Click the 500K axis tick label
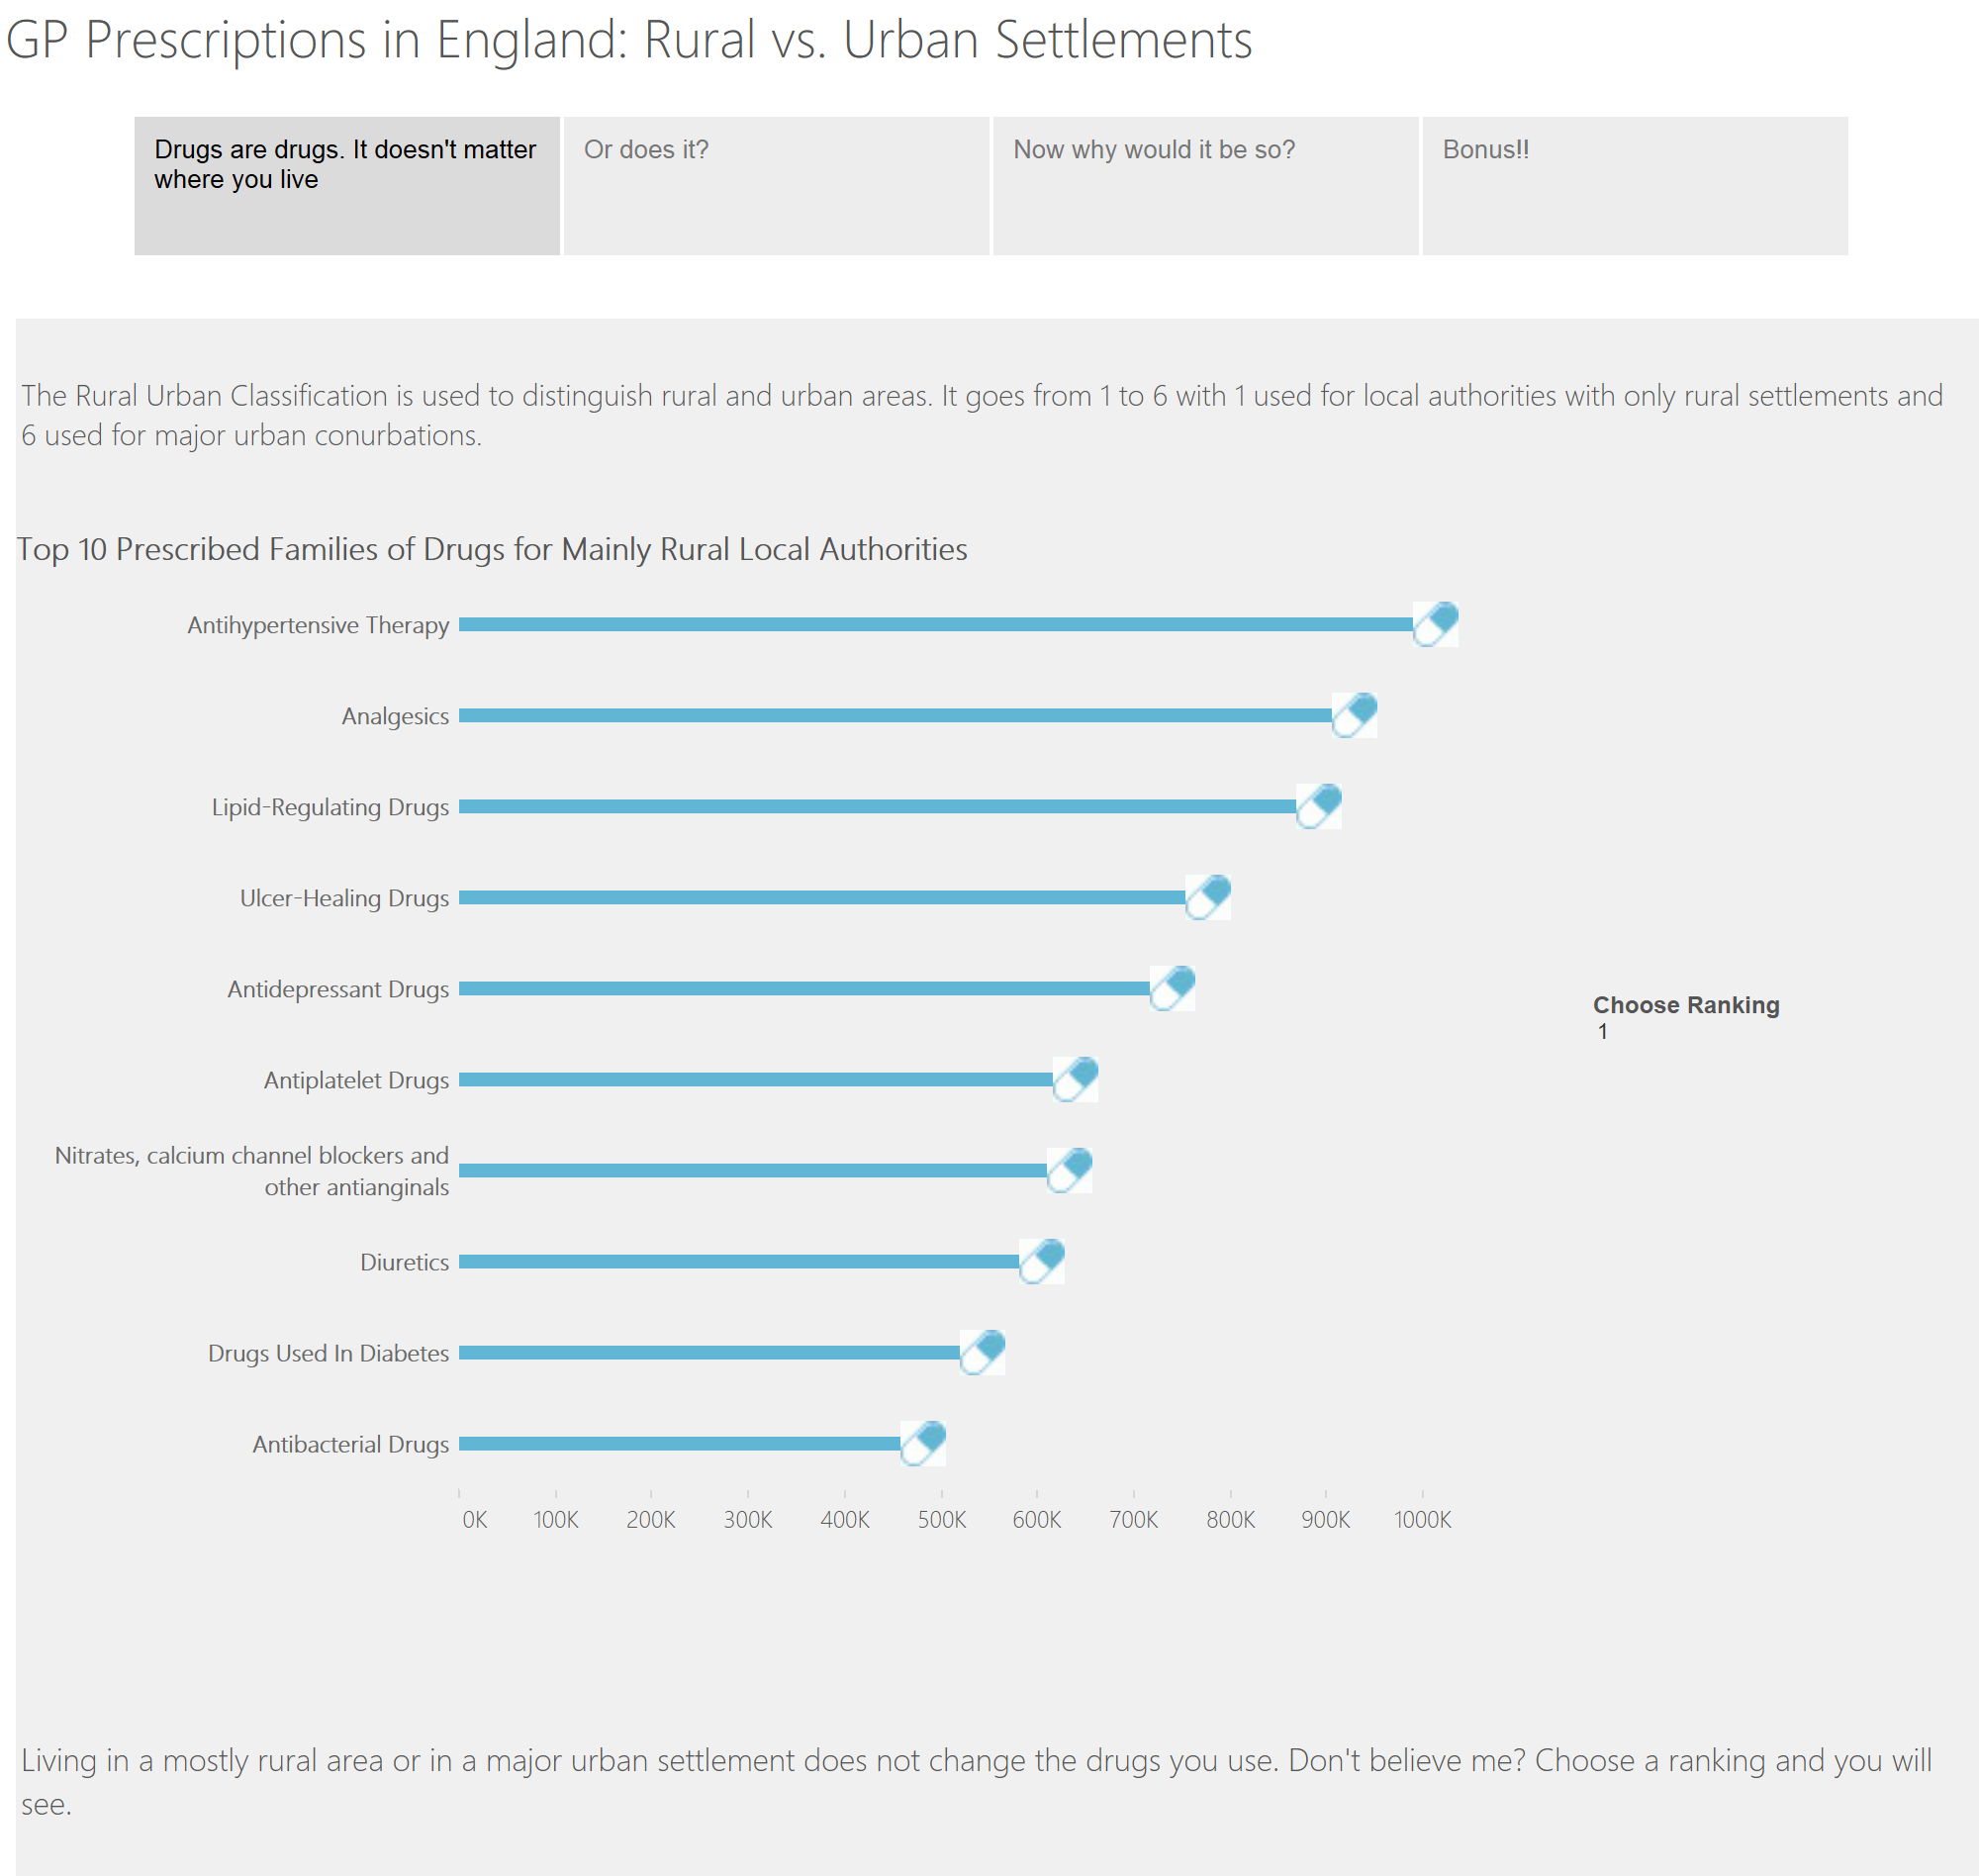The width and height of the screenshot is (1979, 1876). [x=941, y=1520]
